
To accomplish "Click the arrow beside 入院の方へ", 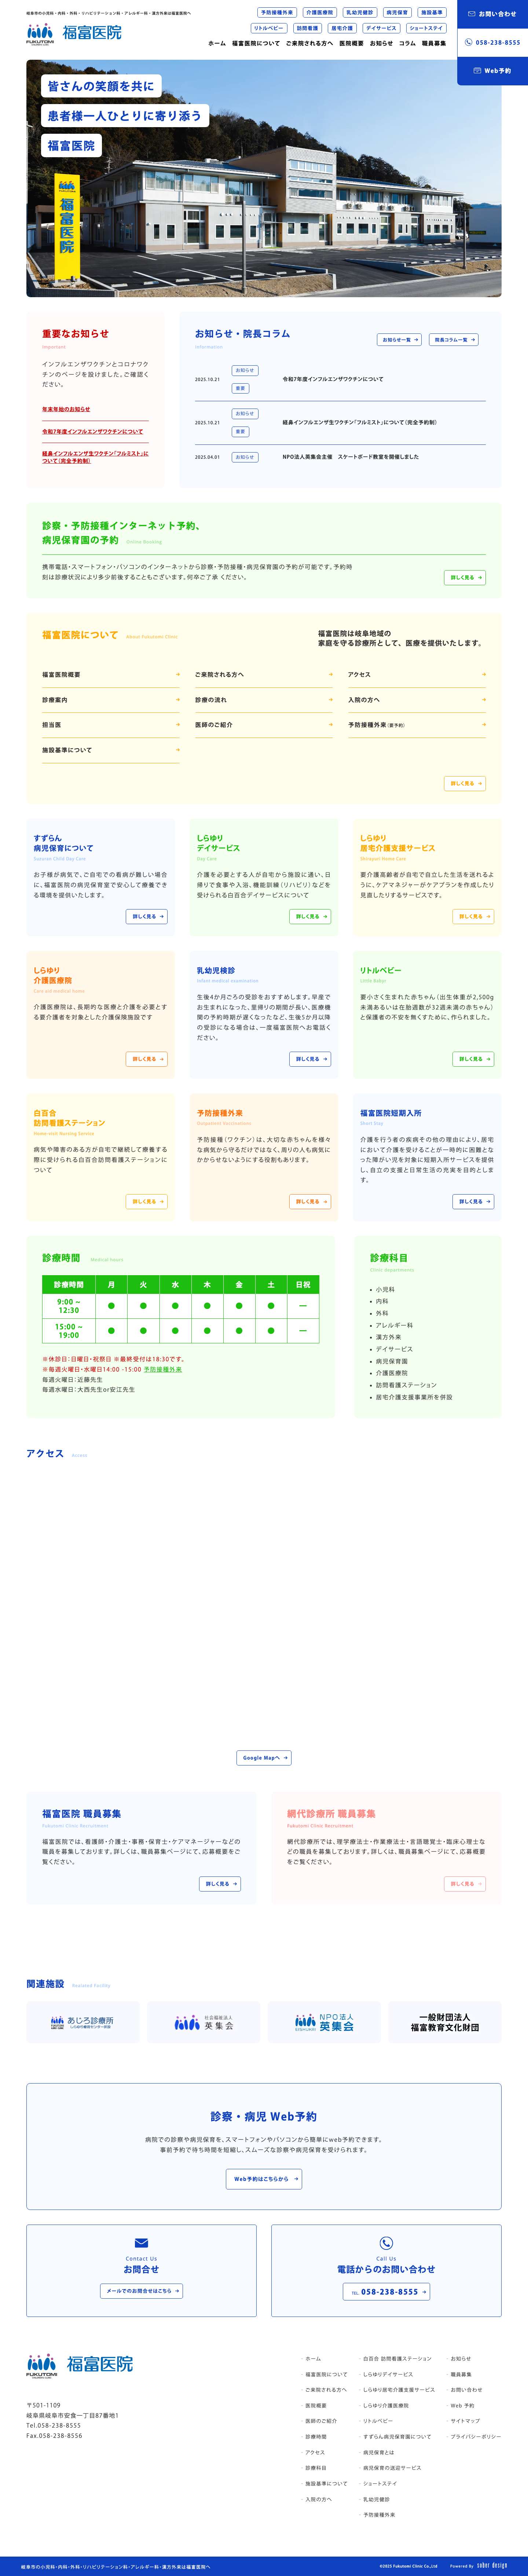I will click(x=484, y=699).
